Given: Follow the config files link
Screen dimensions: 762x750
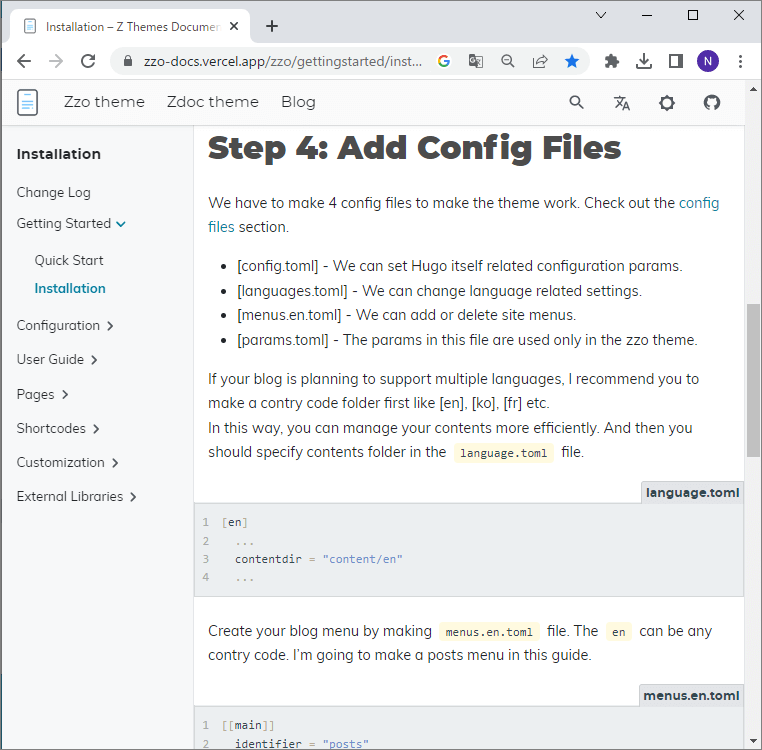Looking at the screenshot, I should click(698, 203).
